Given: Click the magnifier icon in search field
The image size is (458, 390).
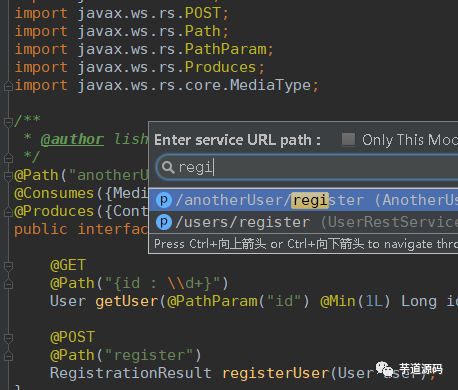Looking at the screenshot, I should [x=168, y=167].
